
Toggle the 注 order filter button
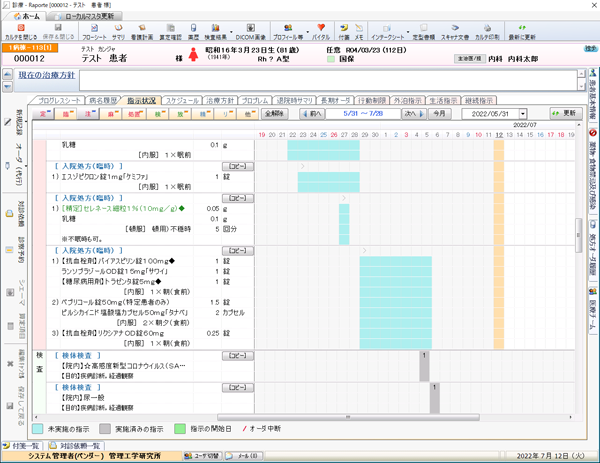point(88,114)
